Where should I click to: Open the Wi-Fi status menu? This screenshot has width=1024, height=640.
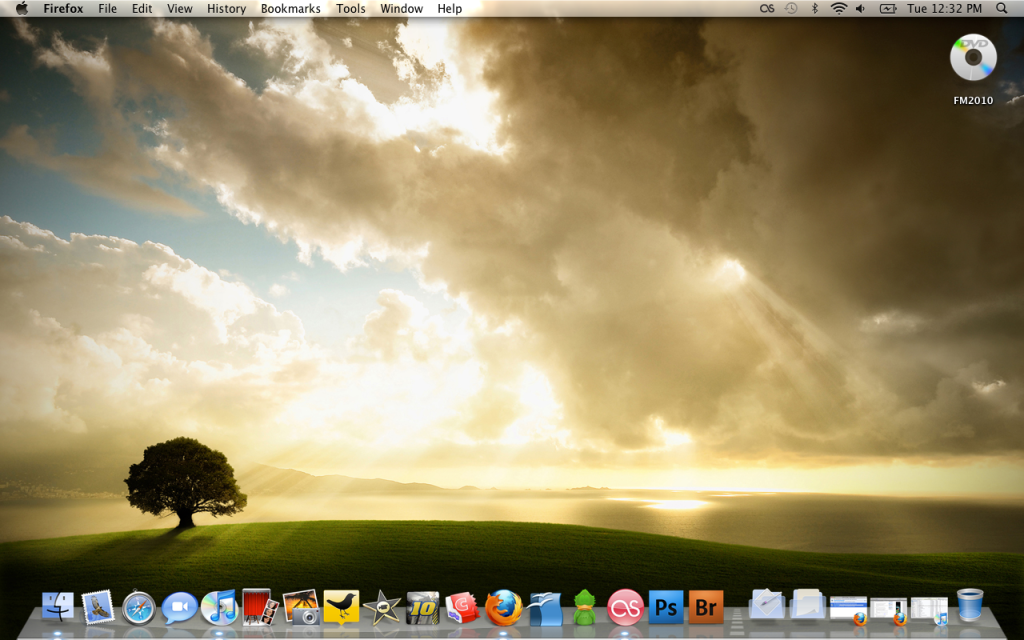(839, 8)
